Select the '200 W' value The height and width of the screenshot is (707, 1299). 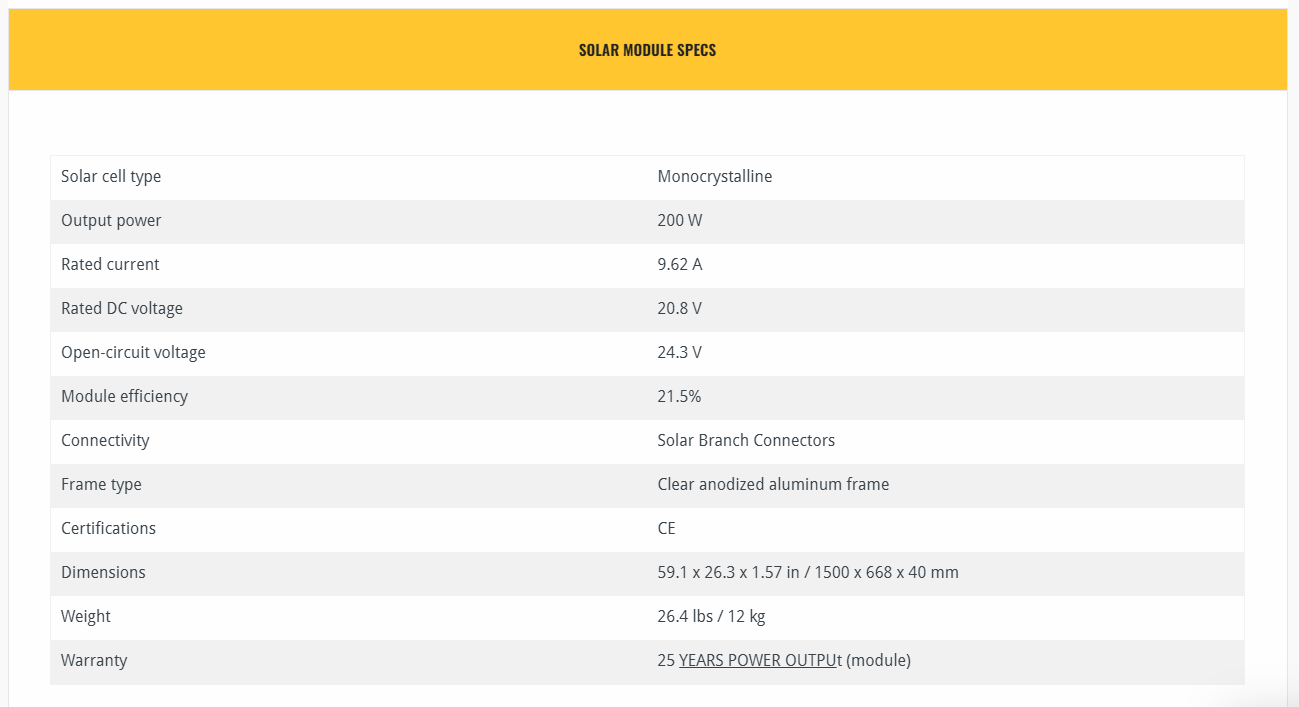tap(680, 221)
